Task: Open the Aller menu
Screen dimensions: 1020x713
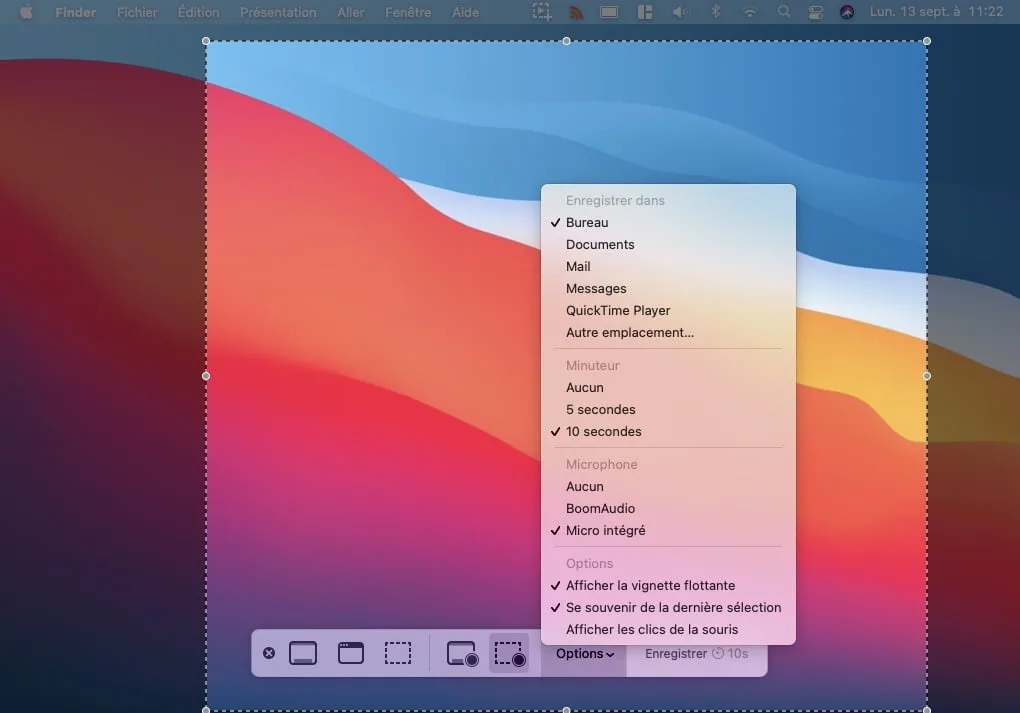Action: pyautogui.click(x=351, y=12)
